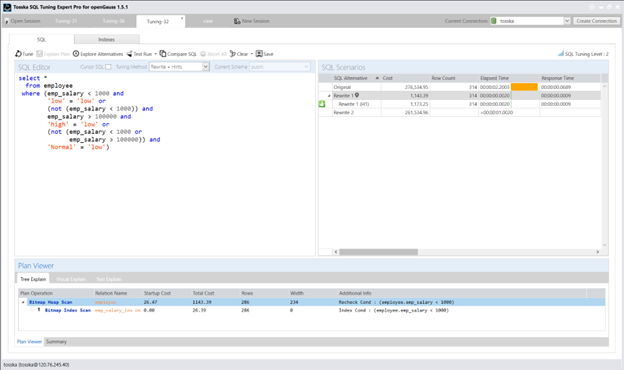The width and height of the screenshot is (624, 370).
Task: Switch to the Visual Explain tab
Action: click(71, 279)
